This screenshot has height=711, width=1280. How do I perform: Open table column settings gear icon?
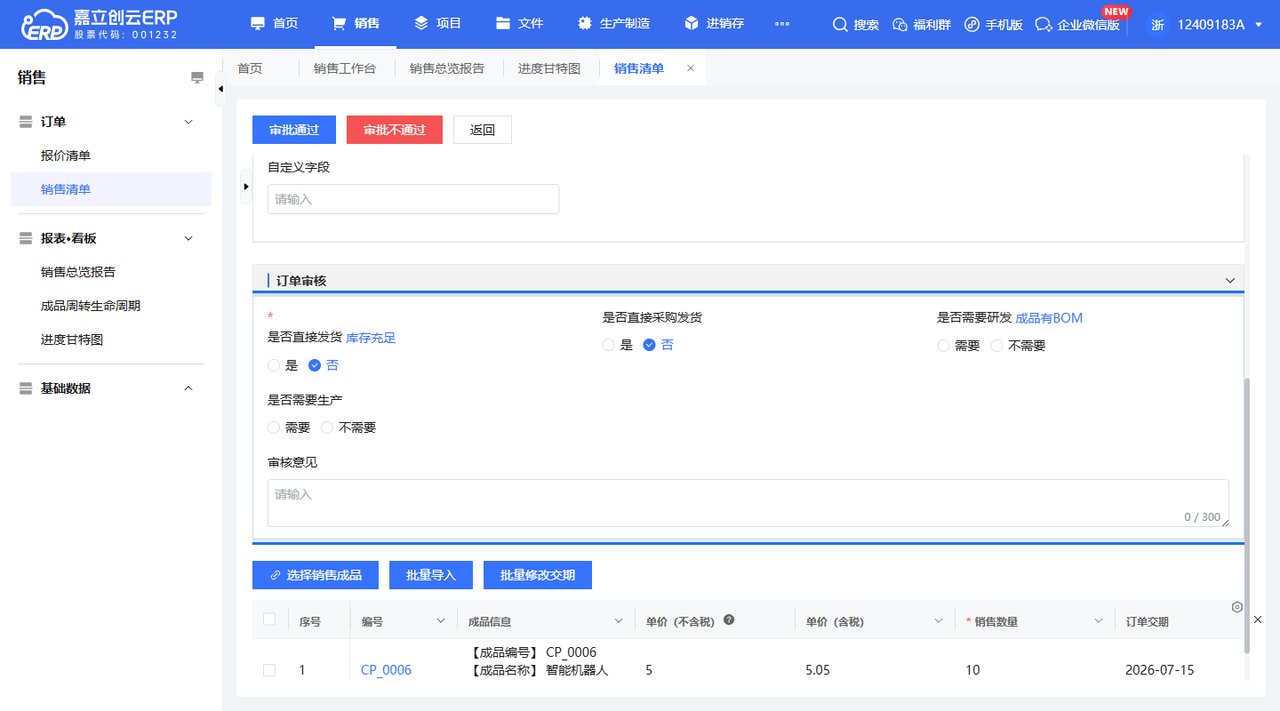pyautogui.click(x=1237, y=607)
